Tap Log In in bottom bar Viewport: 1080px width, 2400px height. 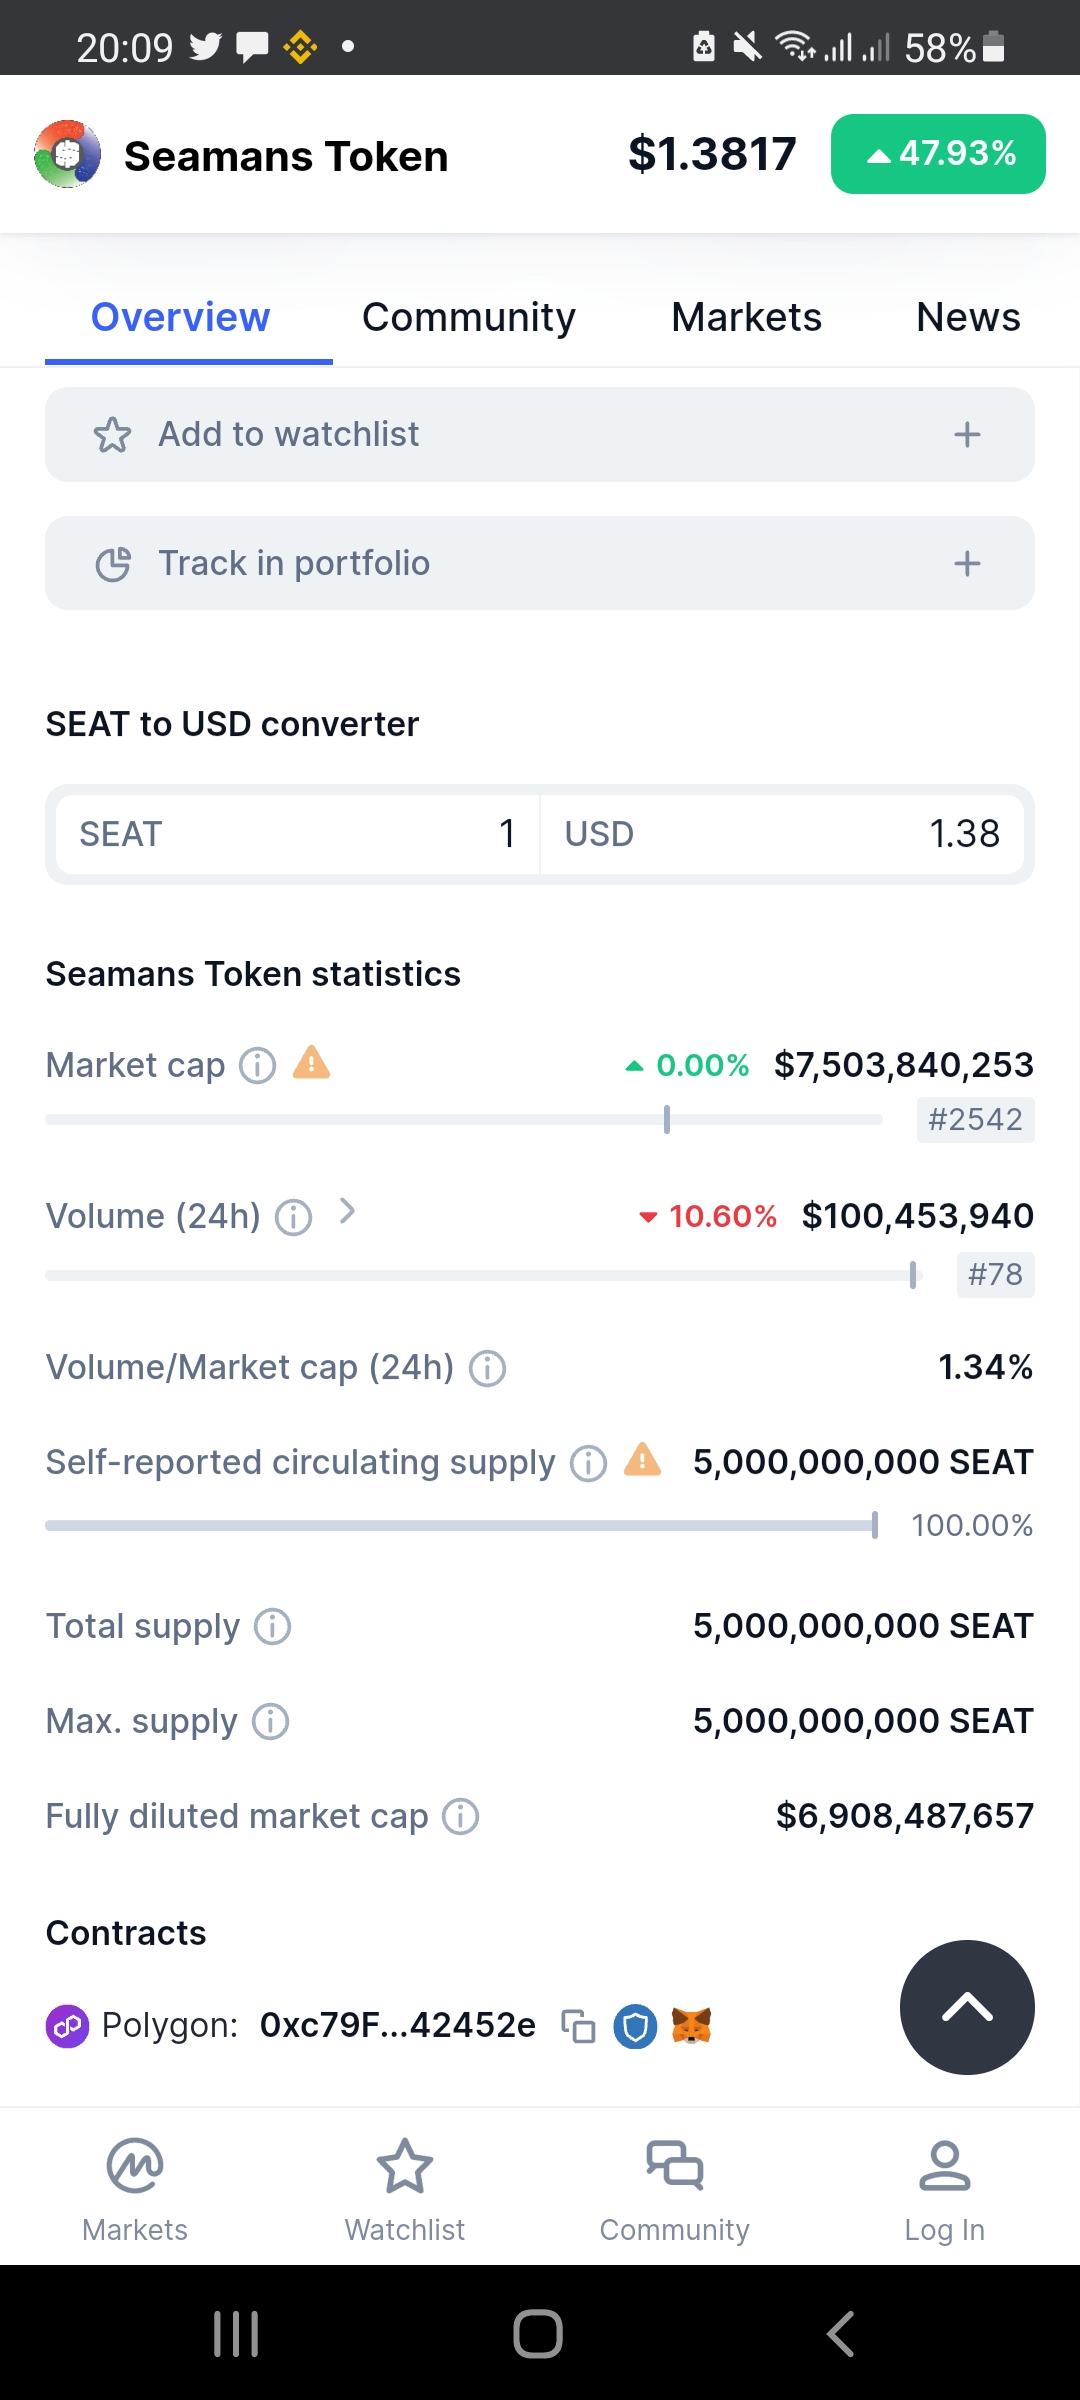tap(944, 2190)
